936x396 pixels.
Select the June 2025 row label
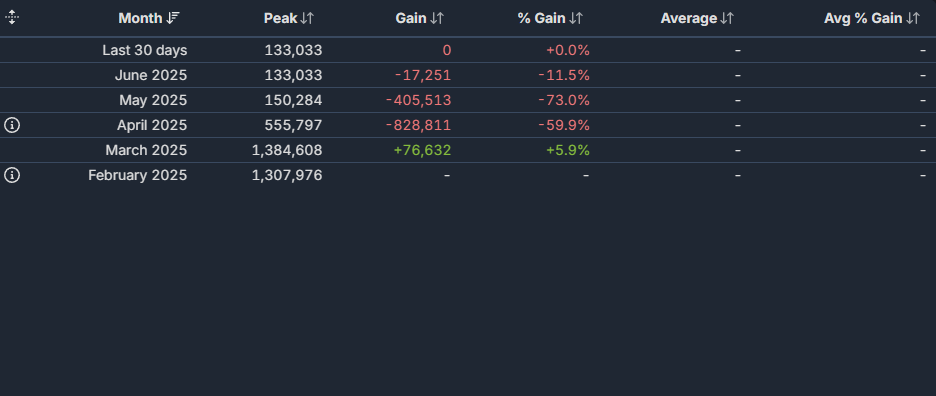coord(151,75)
